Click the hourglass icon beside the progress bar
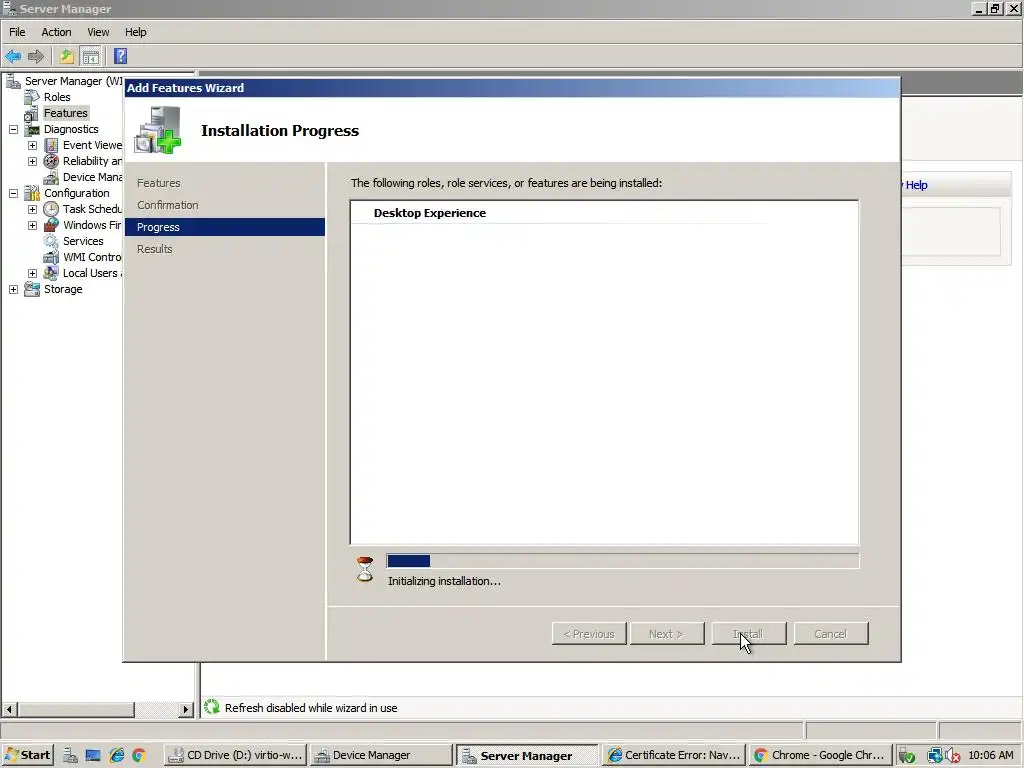Viewport: 1024px width, 768px height. tap(365, 569)
